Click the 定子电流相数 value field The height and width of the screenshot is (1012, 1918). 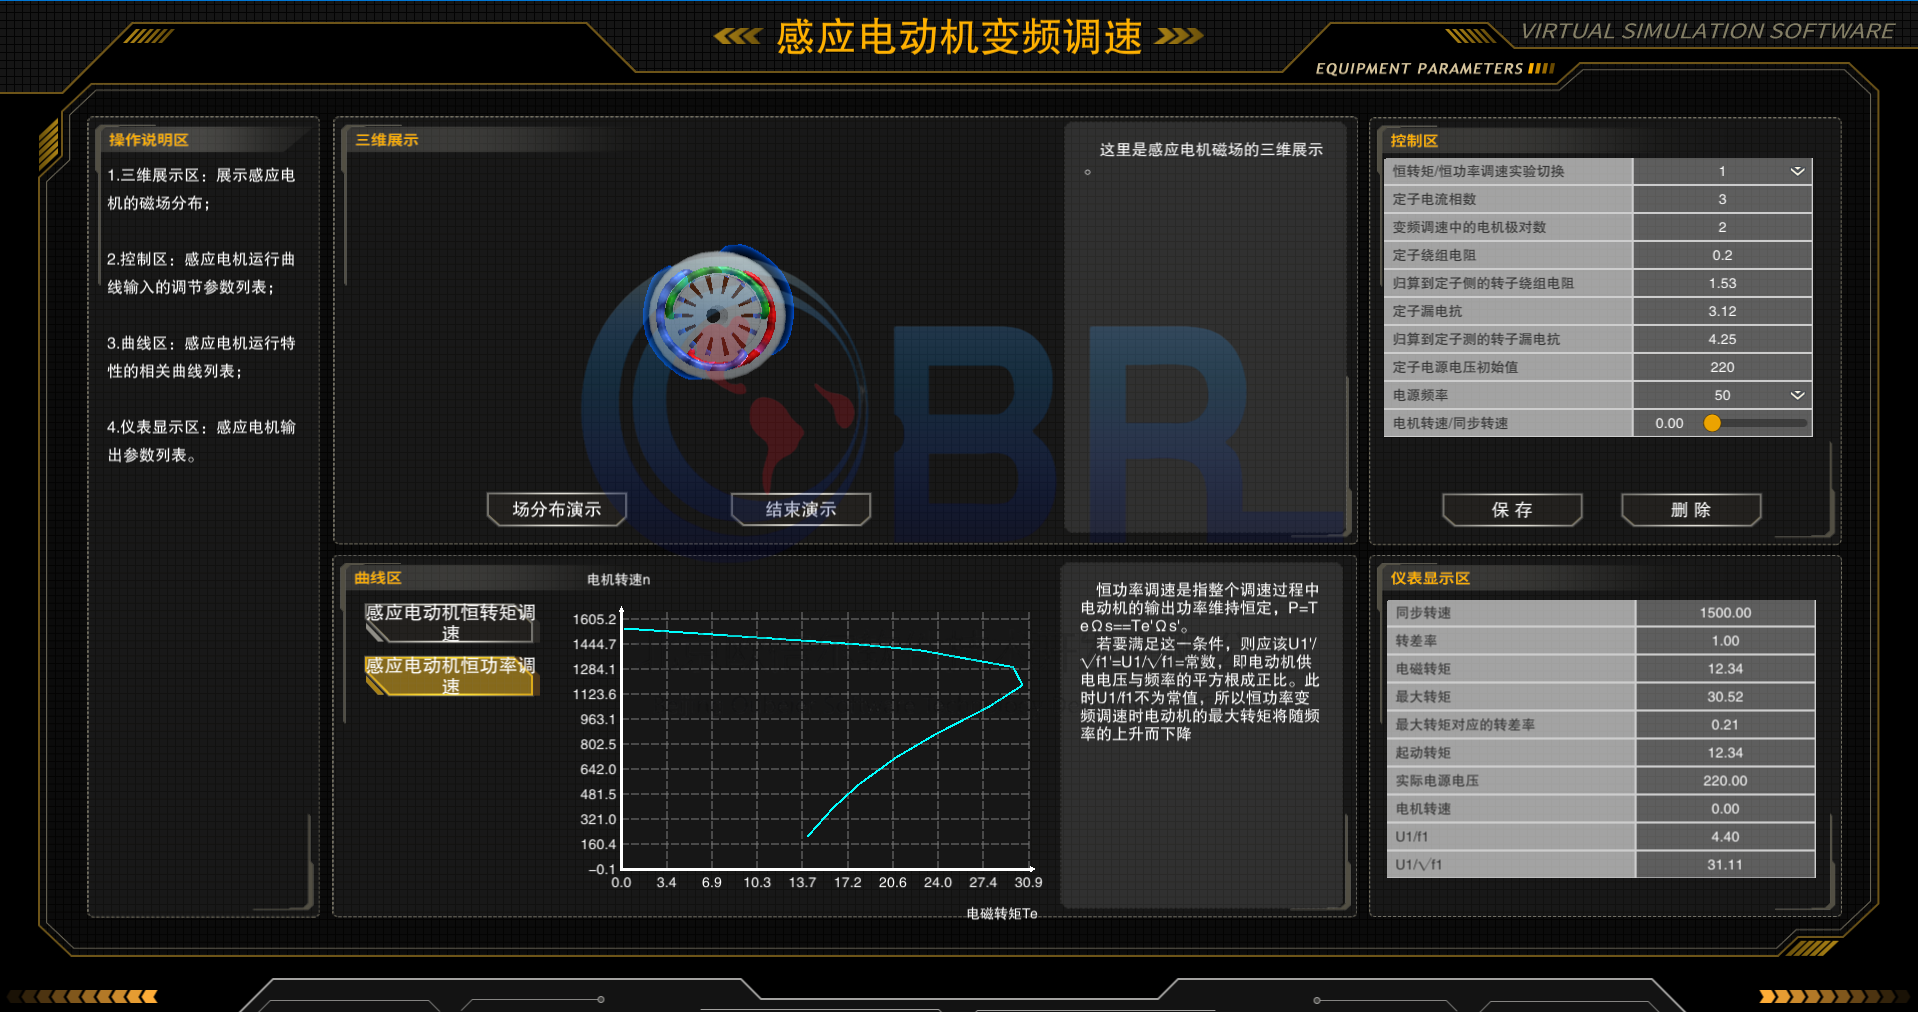pos(1722,199)
